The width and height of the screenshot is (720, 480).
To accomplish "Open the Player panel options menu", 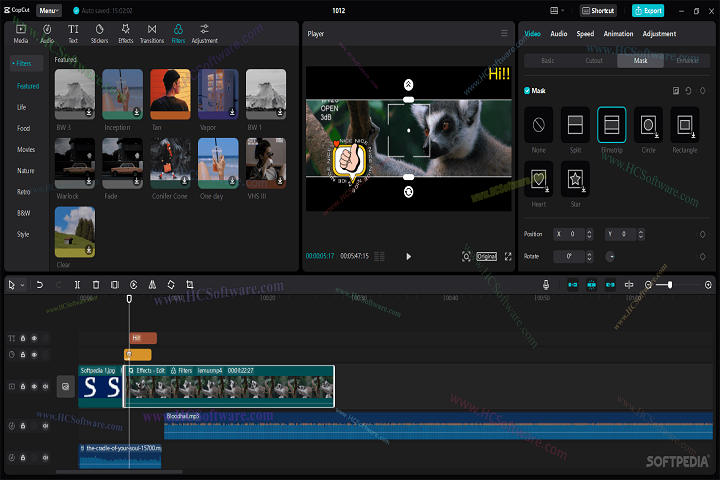I will (x=504, y=33).
